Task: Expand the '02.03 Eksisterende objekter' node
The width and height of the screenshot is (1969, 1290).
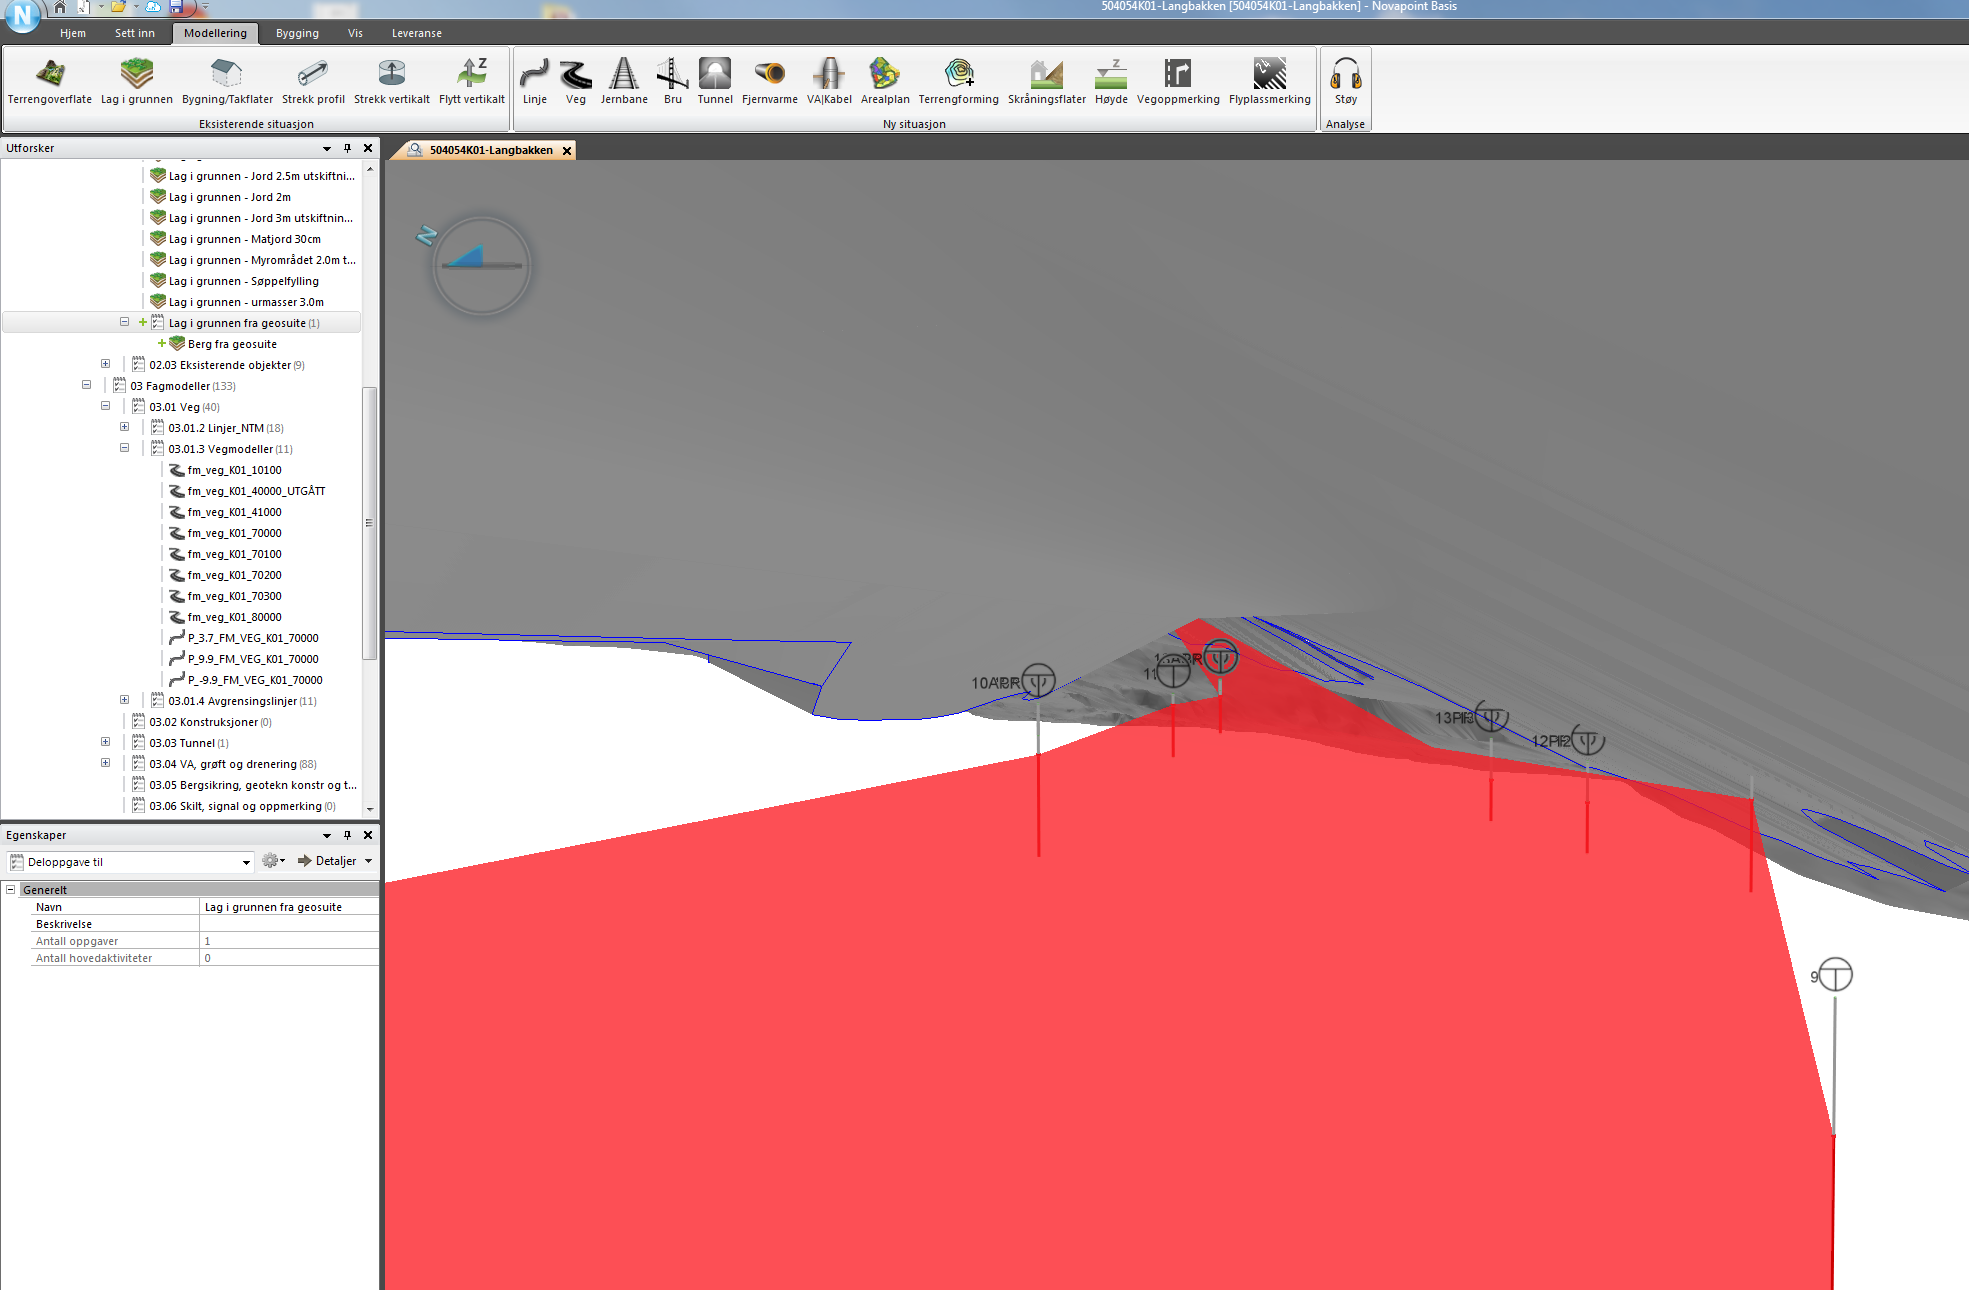Action: (x=106, y=364)
